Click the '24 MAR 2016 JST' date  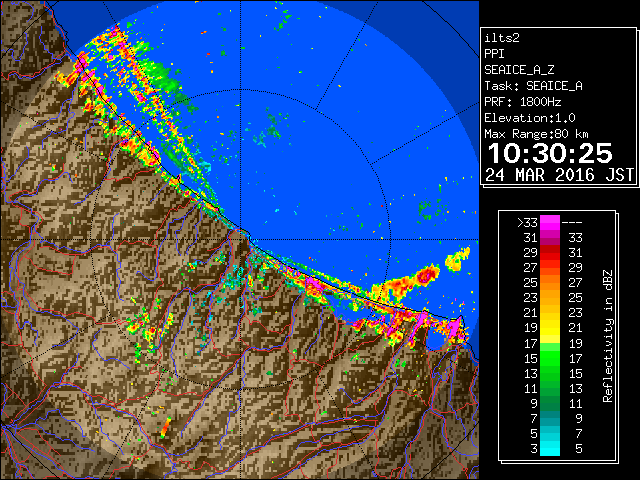tap(559, 175)
